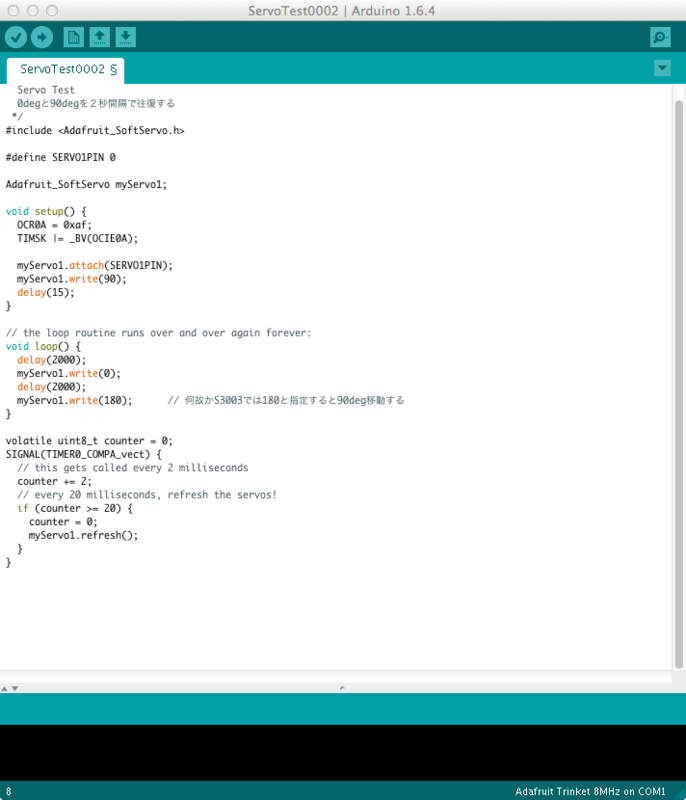Viewport: 686px width, 800px height.
Task: Click the myServo1.attach(SERVO1PIN); line
Action: 95,265
